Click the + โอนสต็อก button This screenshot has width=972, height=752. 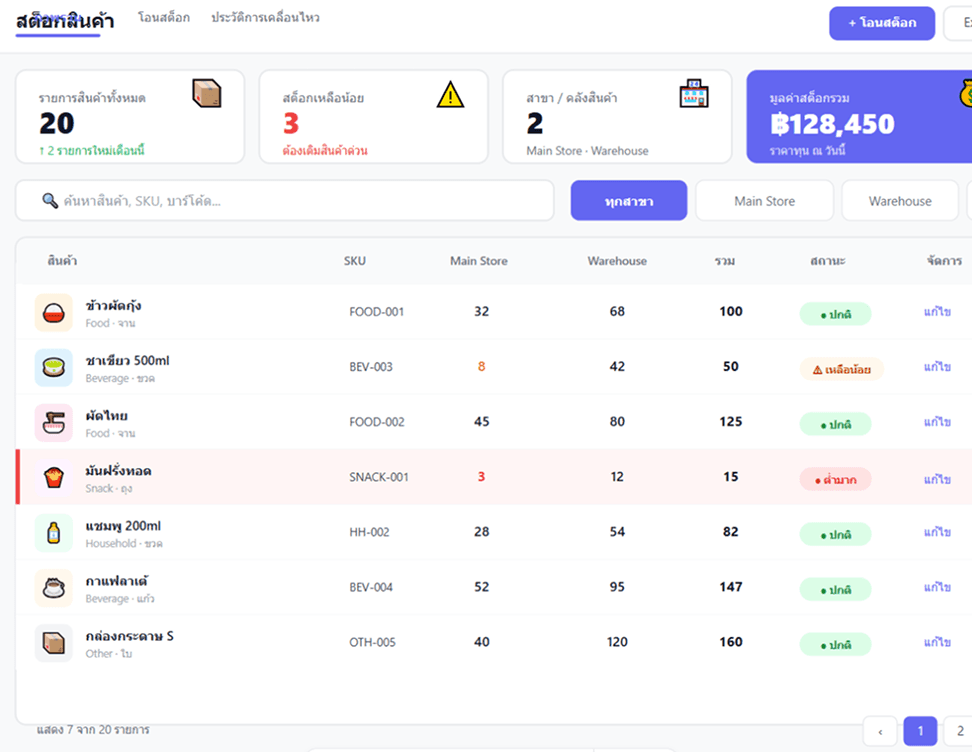[882, 24]
